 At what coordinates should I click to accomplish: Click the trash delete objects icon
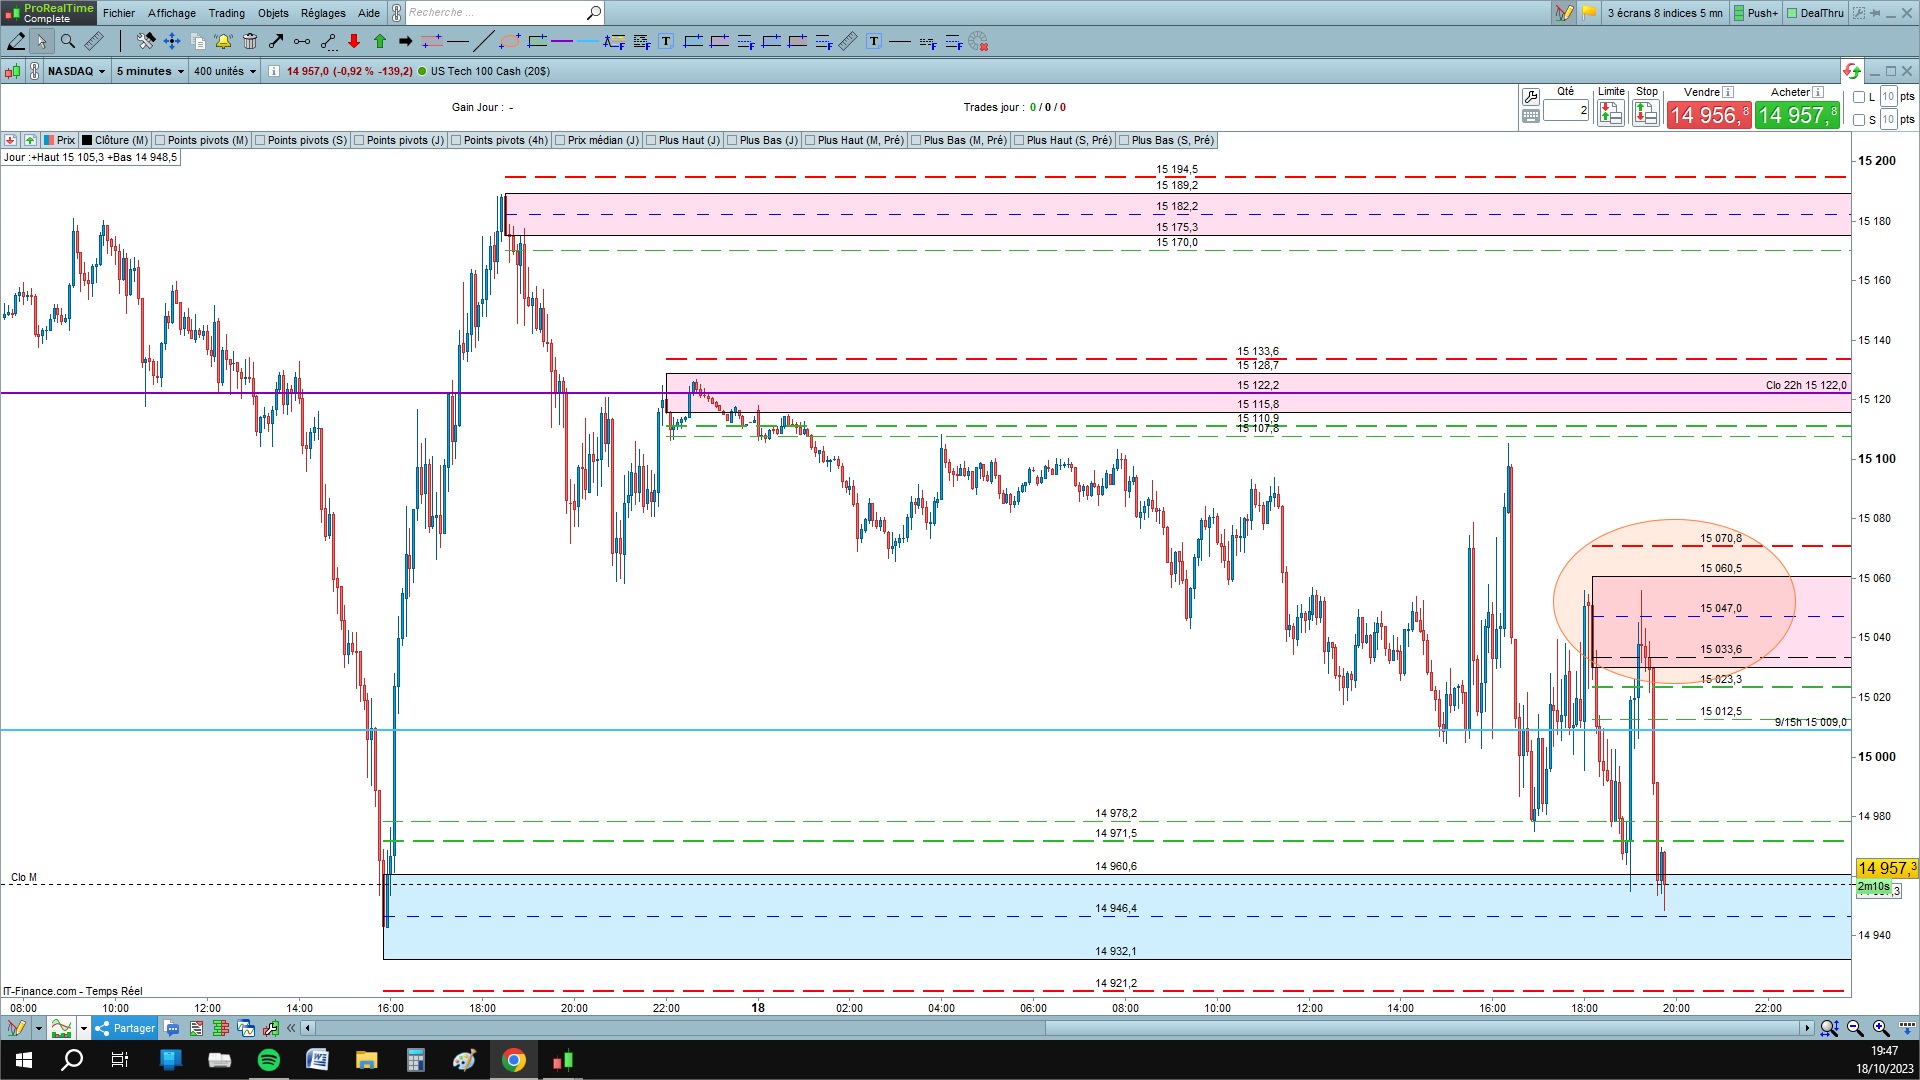coord(250,41)
